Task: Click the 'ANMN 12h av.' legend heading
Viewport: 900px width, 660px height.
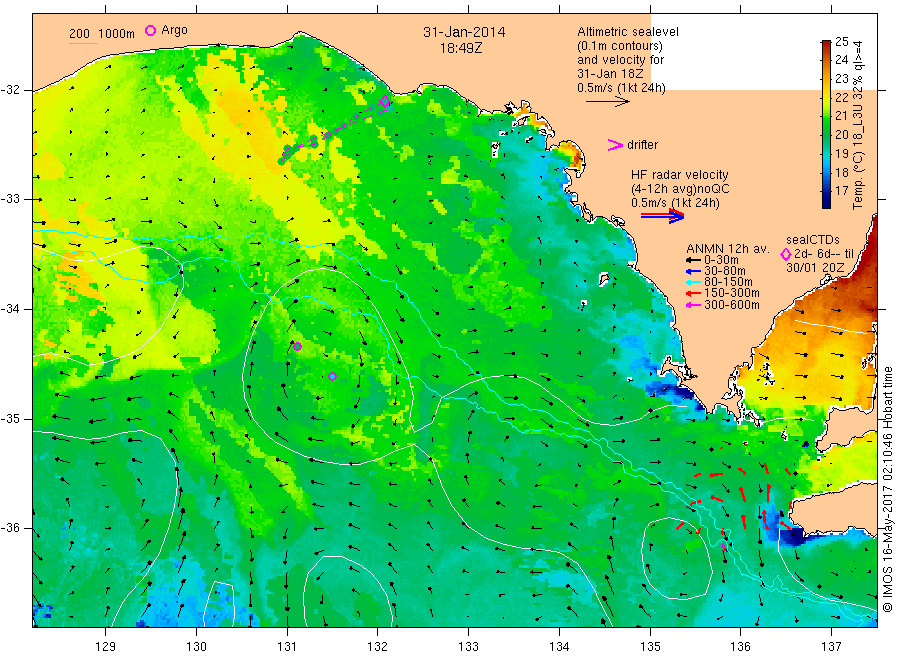Action: tap(728, 249)
